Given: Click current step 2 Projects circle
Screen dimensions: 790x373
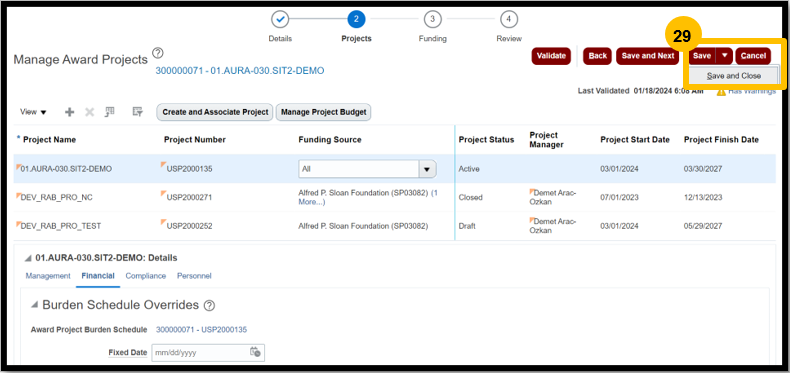Looking at the screenshot, I should [356, 20].
